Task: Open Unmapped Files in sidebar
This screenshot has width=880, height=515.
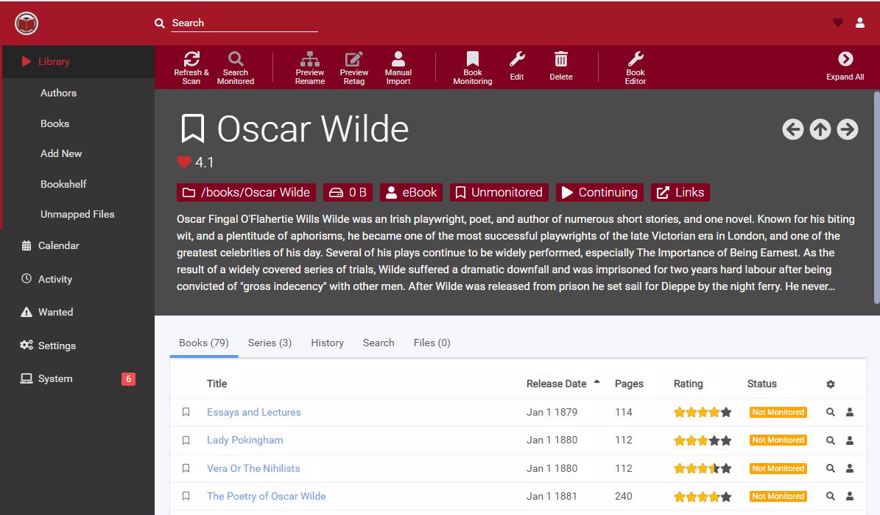Action: point(79,214)
